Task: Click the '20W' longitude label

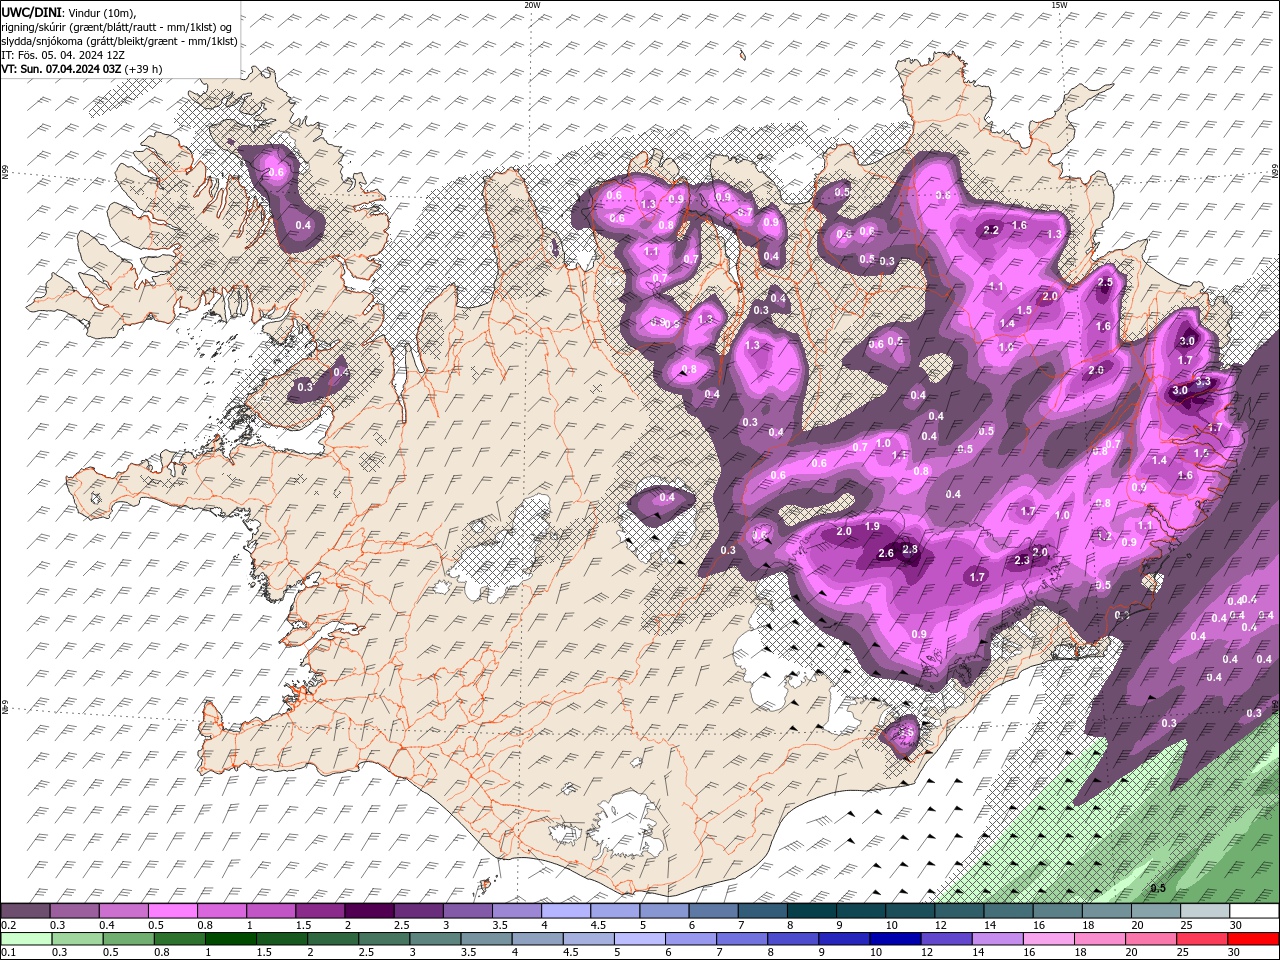Action: pyautogui.click(x=532, y=5)
